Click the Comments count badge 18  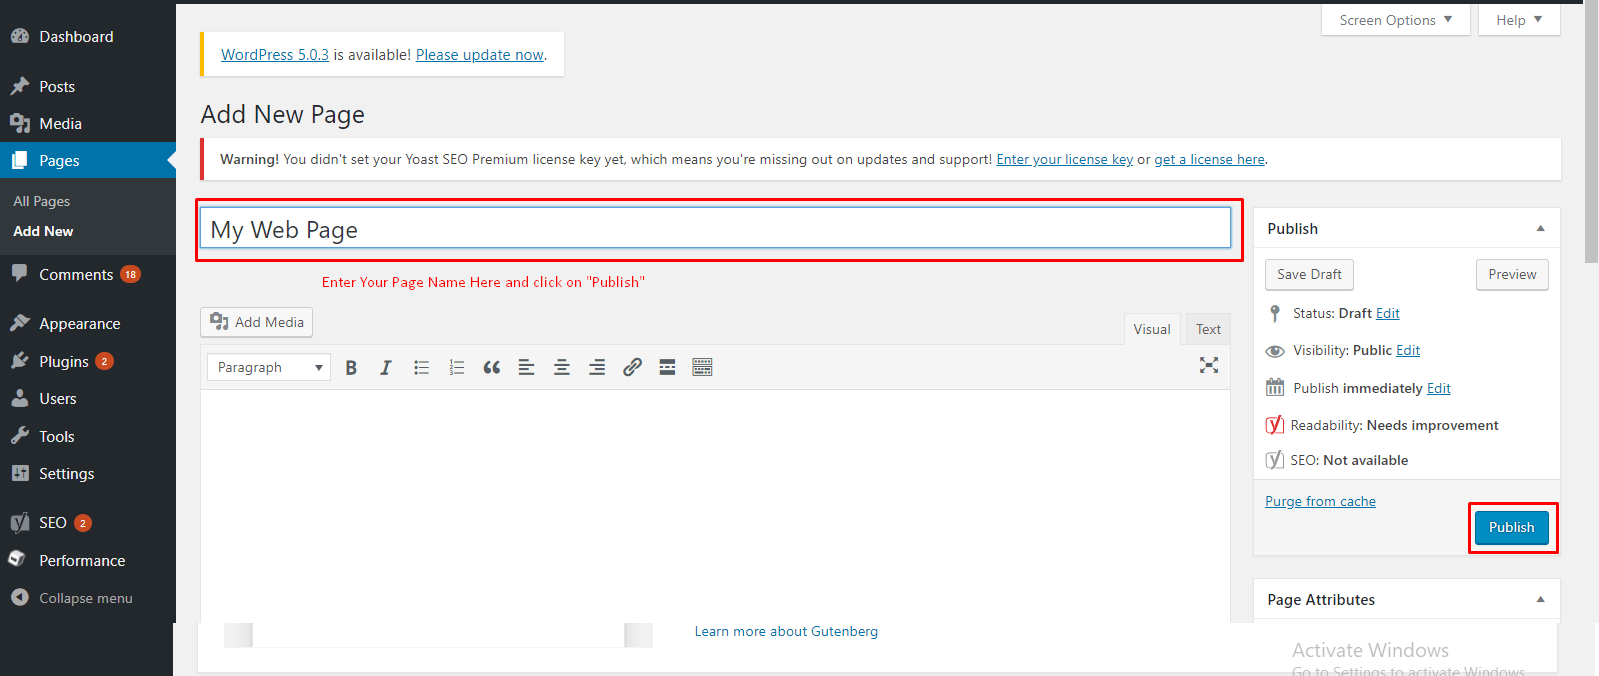coord(131,274)
